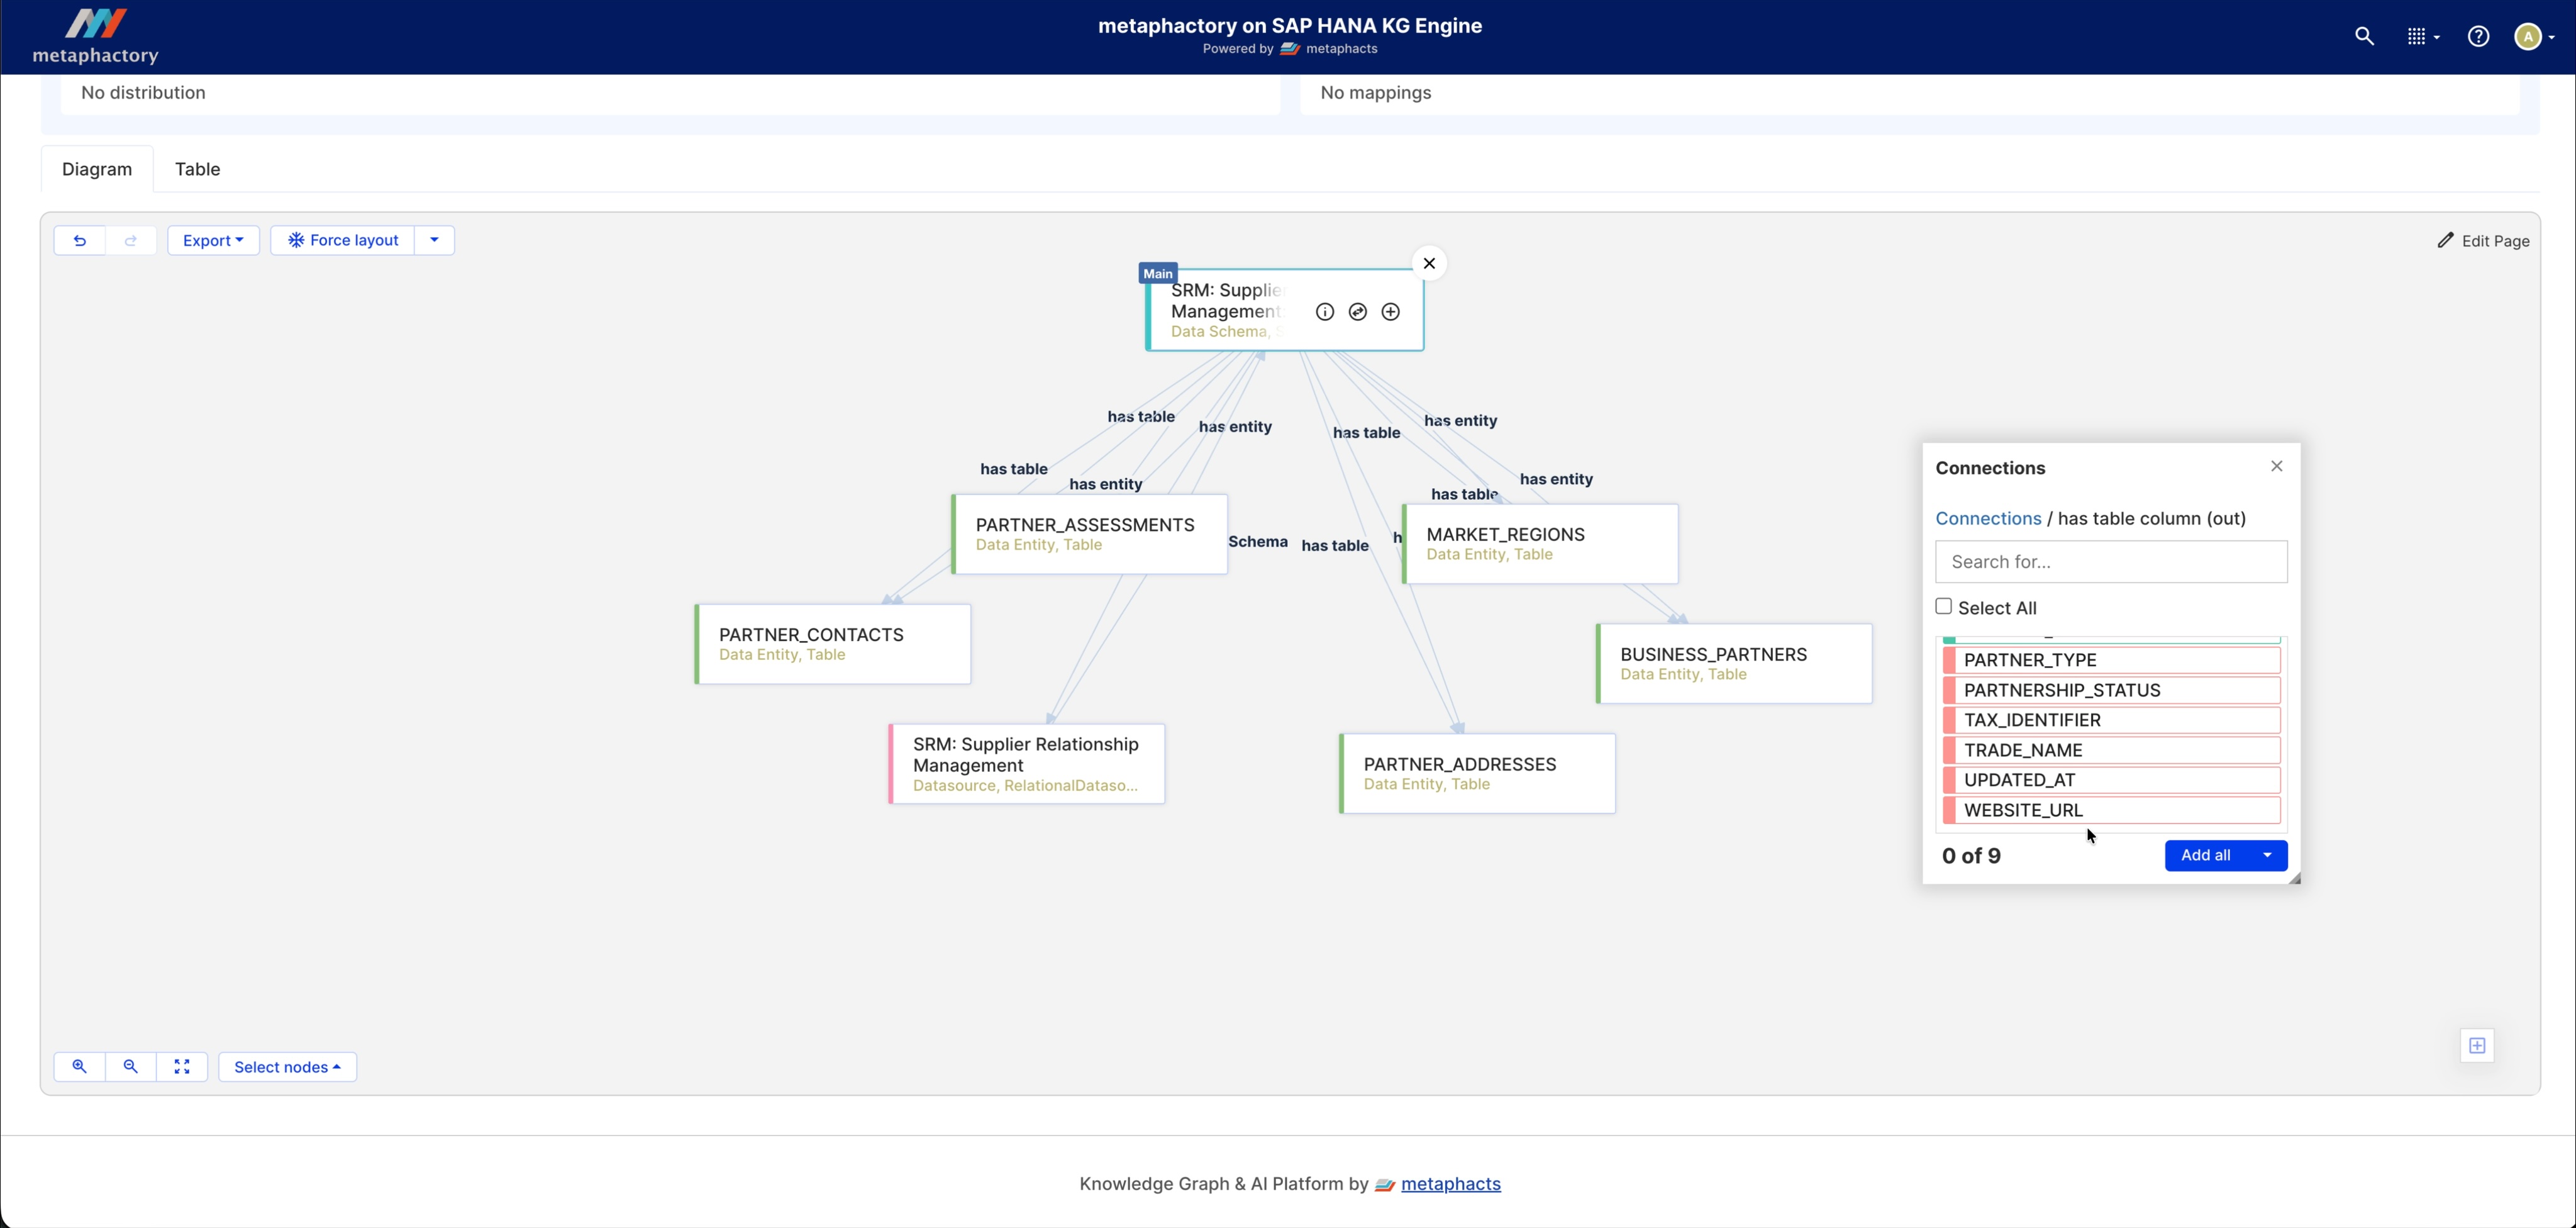Remove SRM node with X button
The height and width of the screenshot is (1228, 2576).
tap(1429, 264)
